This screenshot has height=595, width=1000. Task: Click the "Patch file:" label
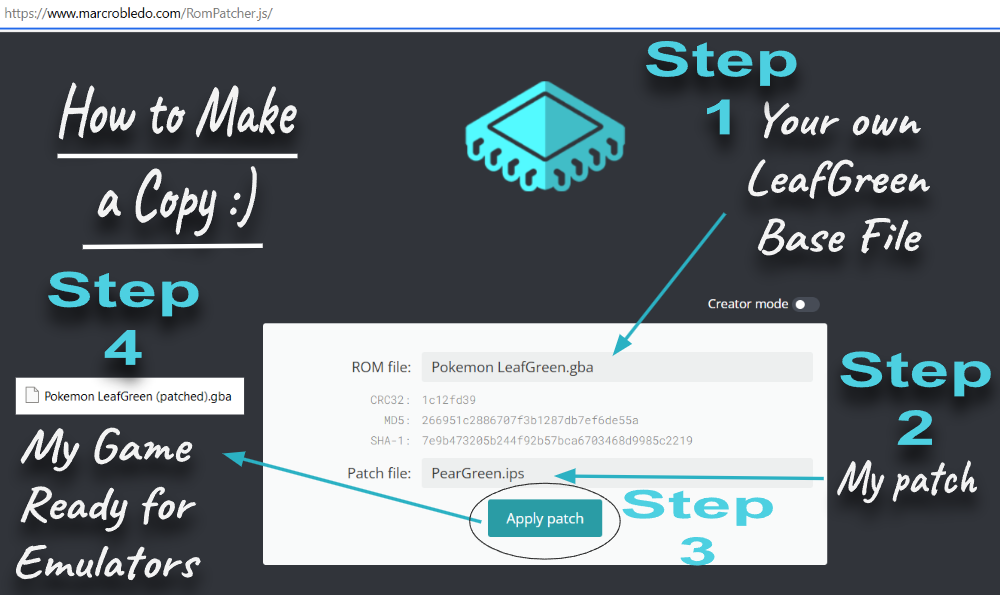pyautogui.click(x=379, y=473)
